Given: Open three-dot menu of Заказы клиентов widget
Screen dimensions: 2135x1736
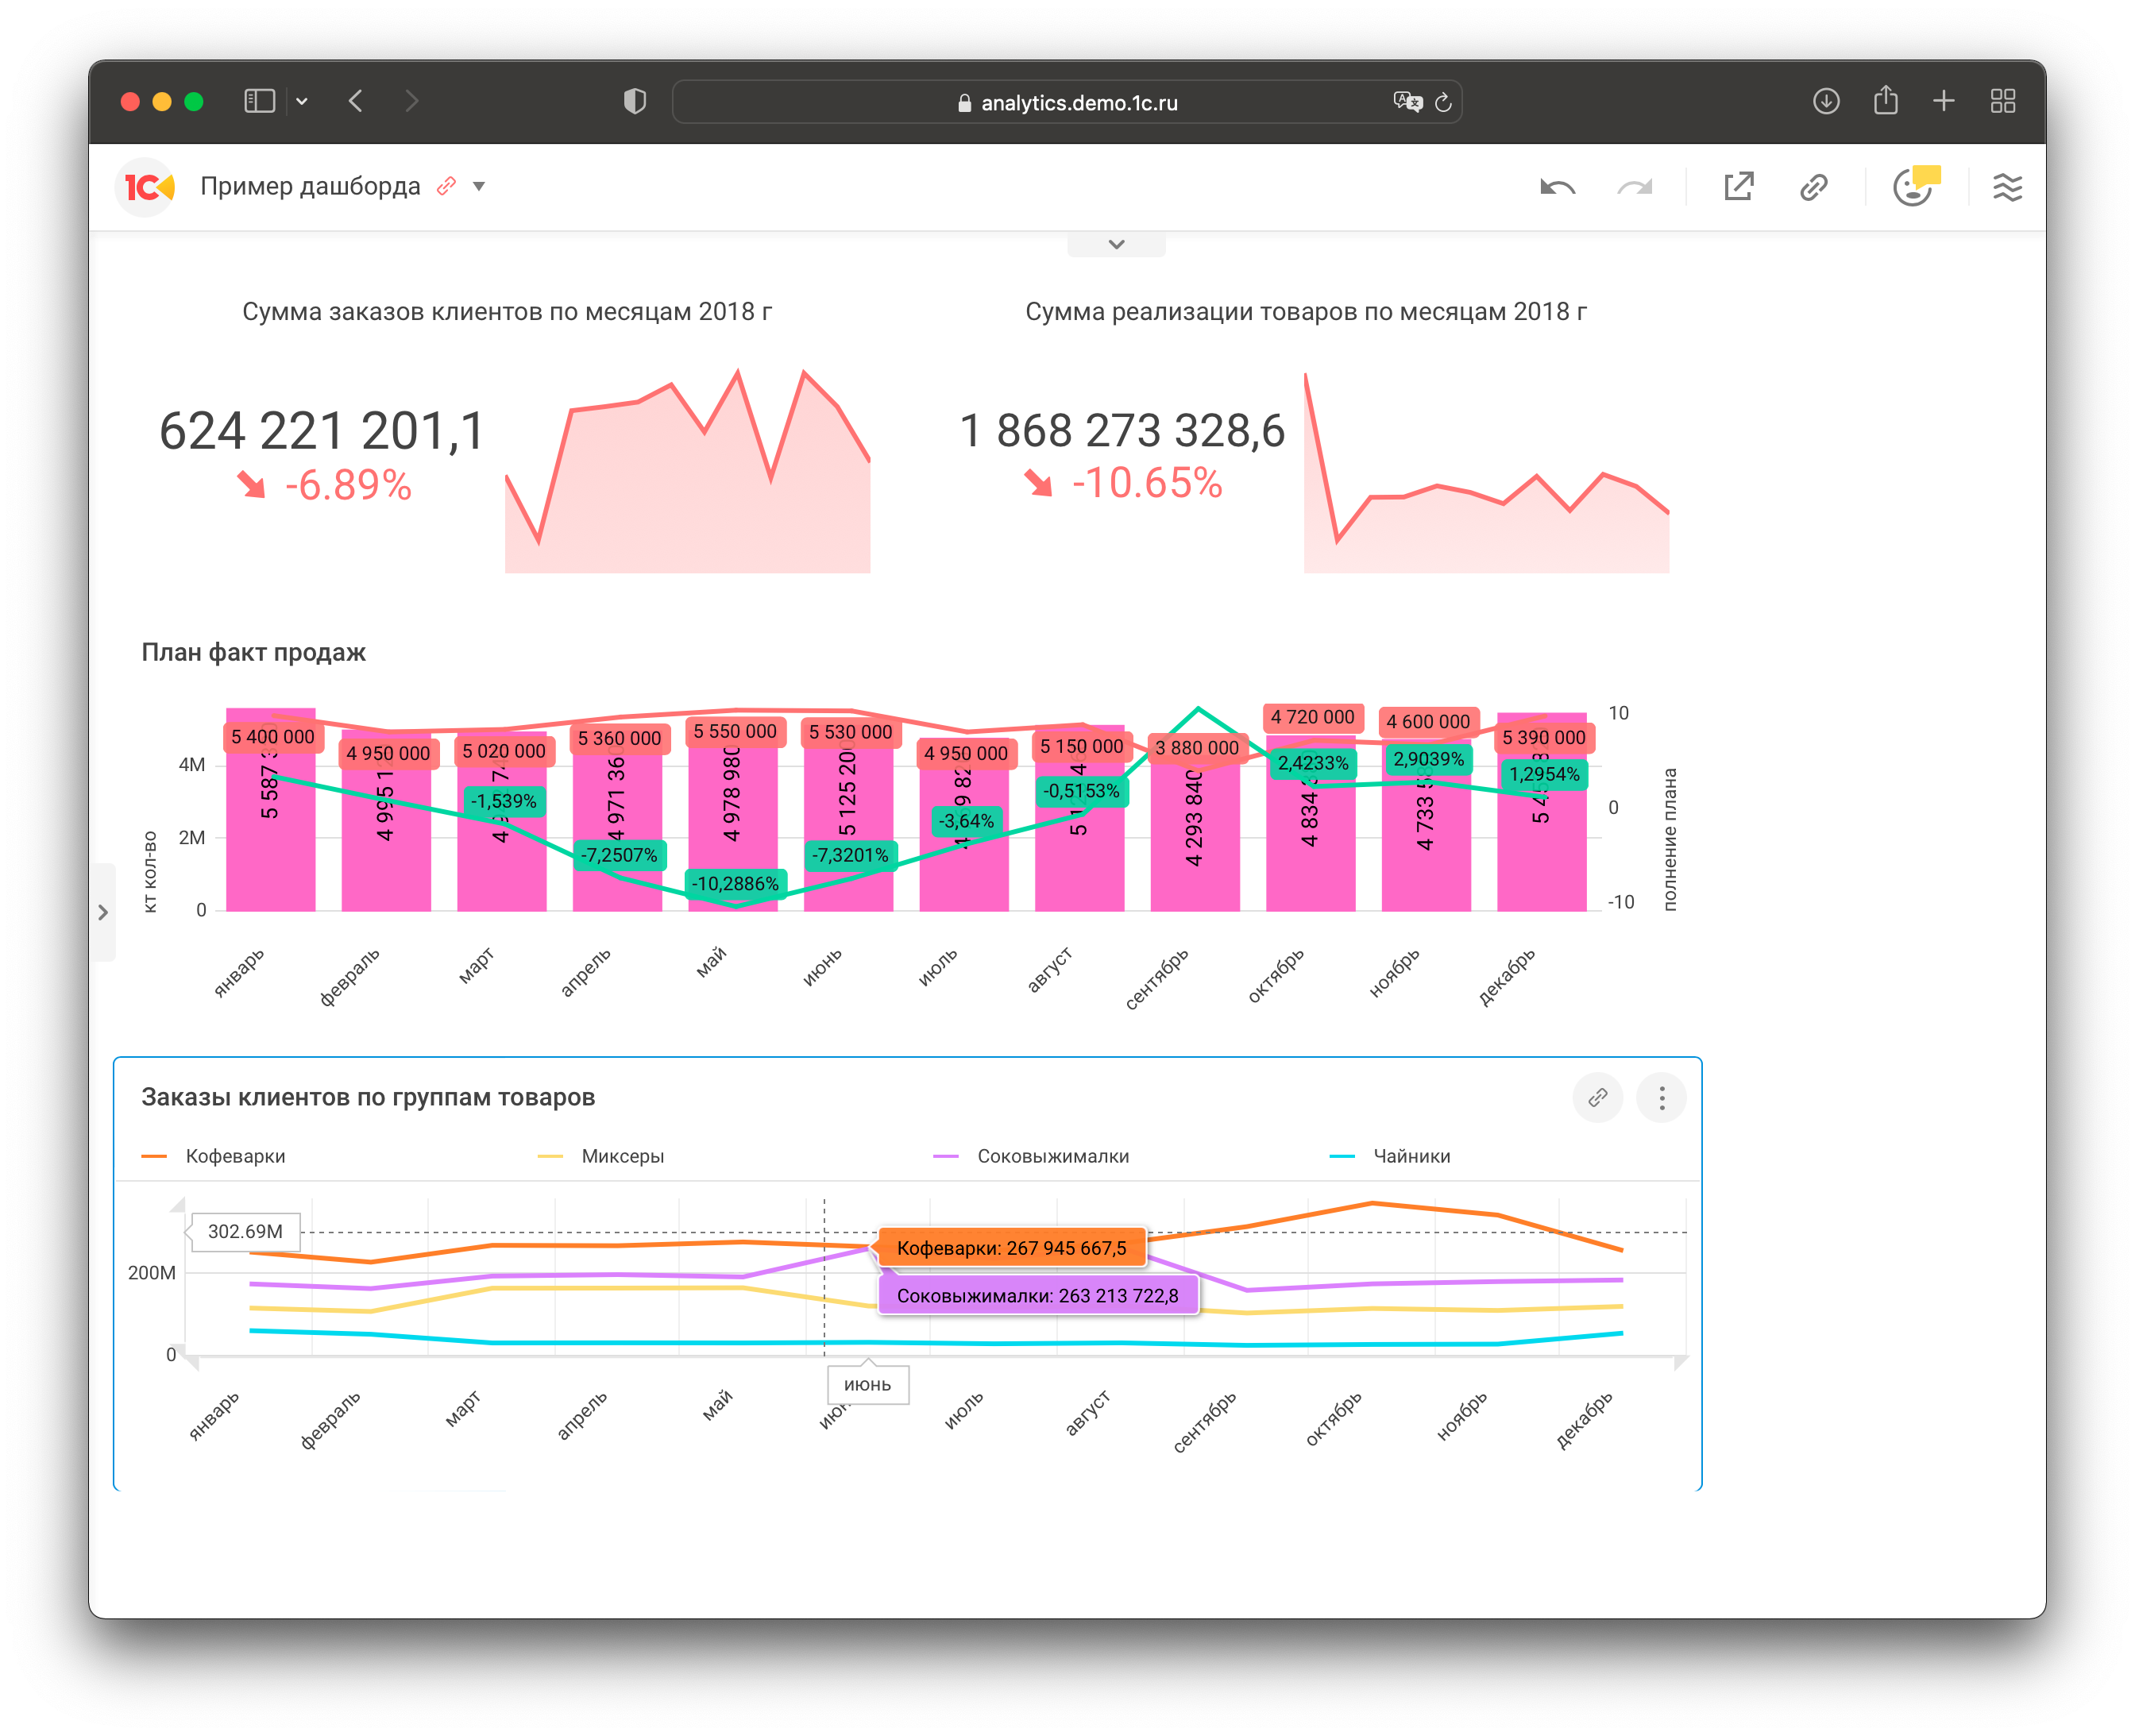Looking at the screenshot, I should (x=1661, y=1098).
